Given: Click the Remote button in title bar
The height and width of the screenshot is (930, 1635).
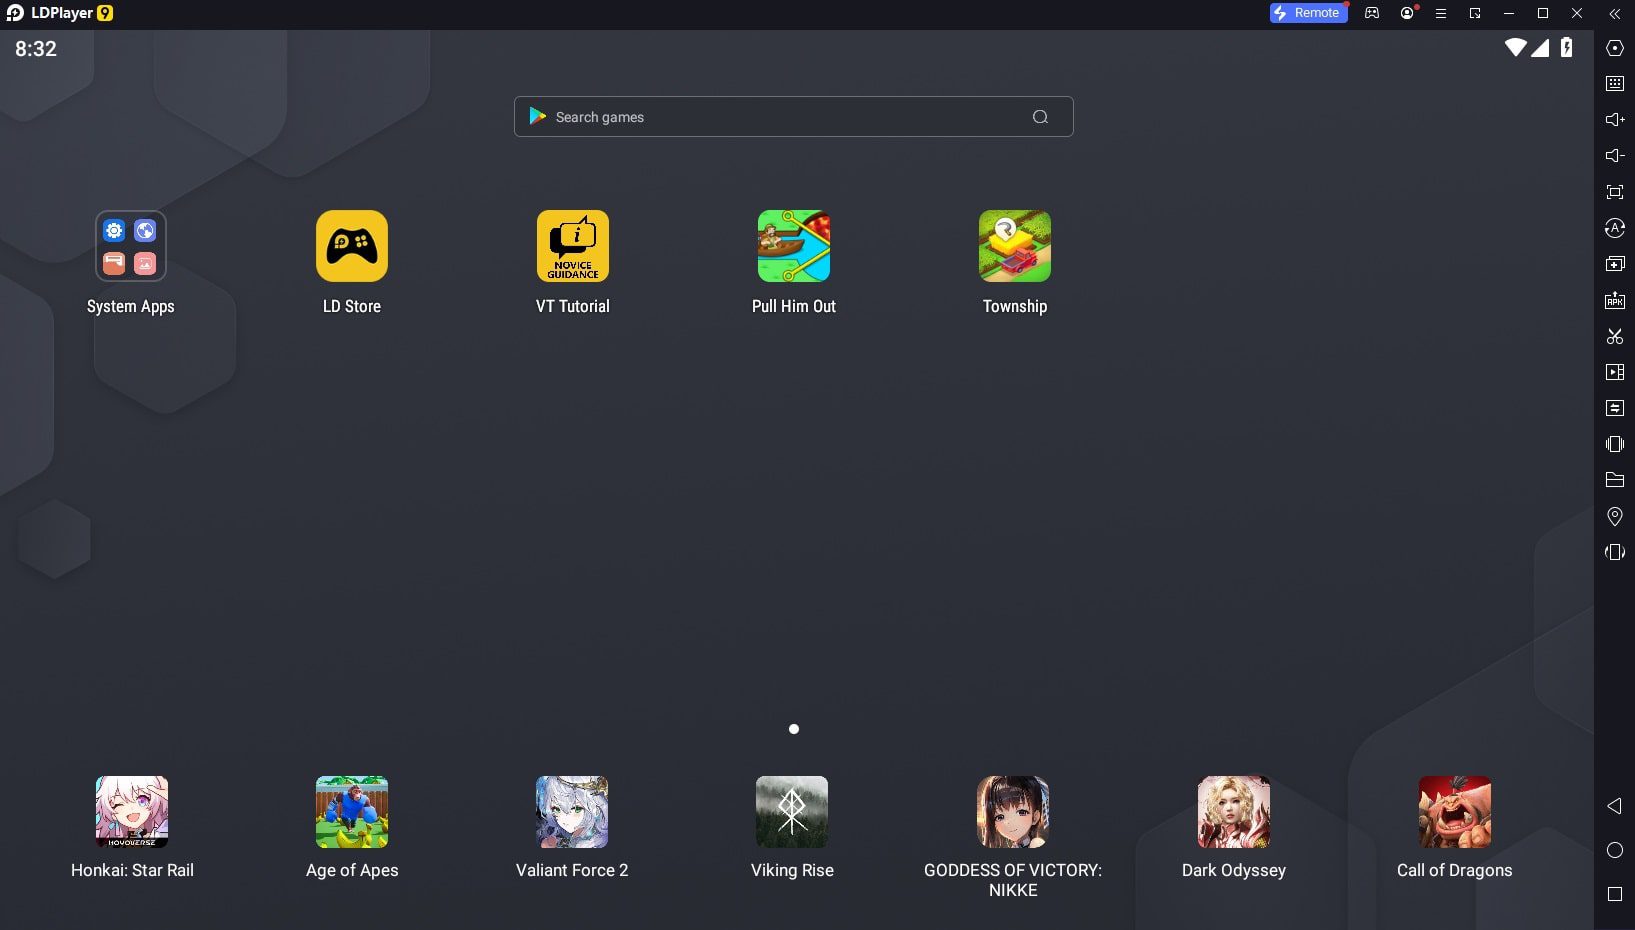Looking at the screenshot, I should coord(1308,13).
